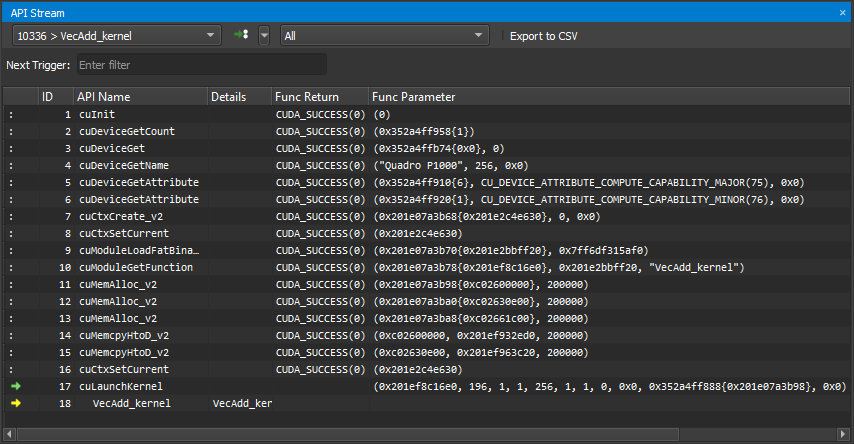
Task: Click the row marker beside cuModuleGetFunction
Action: [12, 267]
